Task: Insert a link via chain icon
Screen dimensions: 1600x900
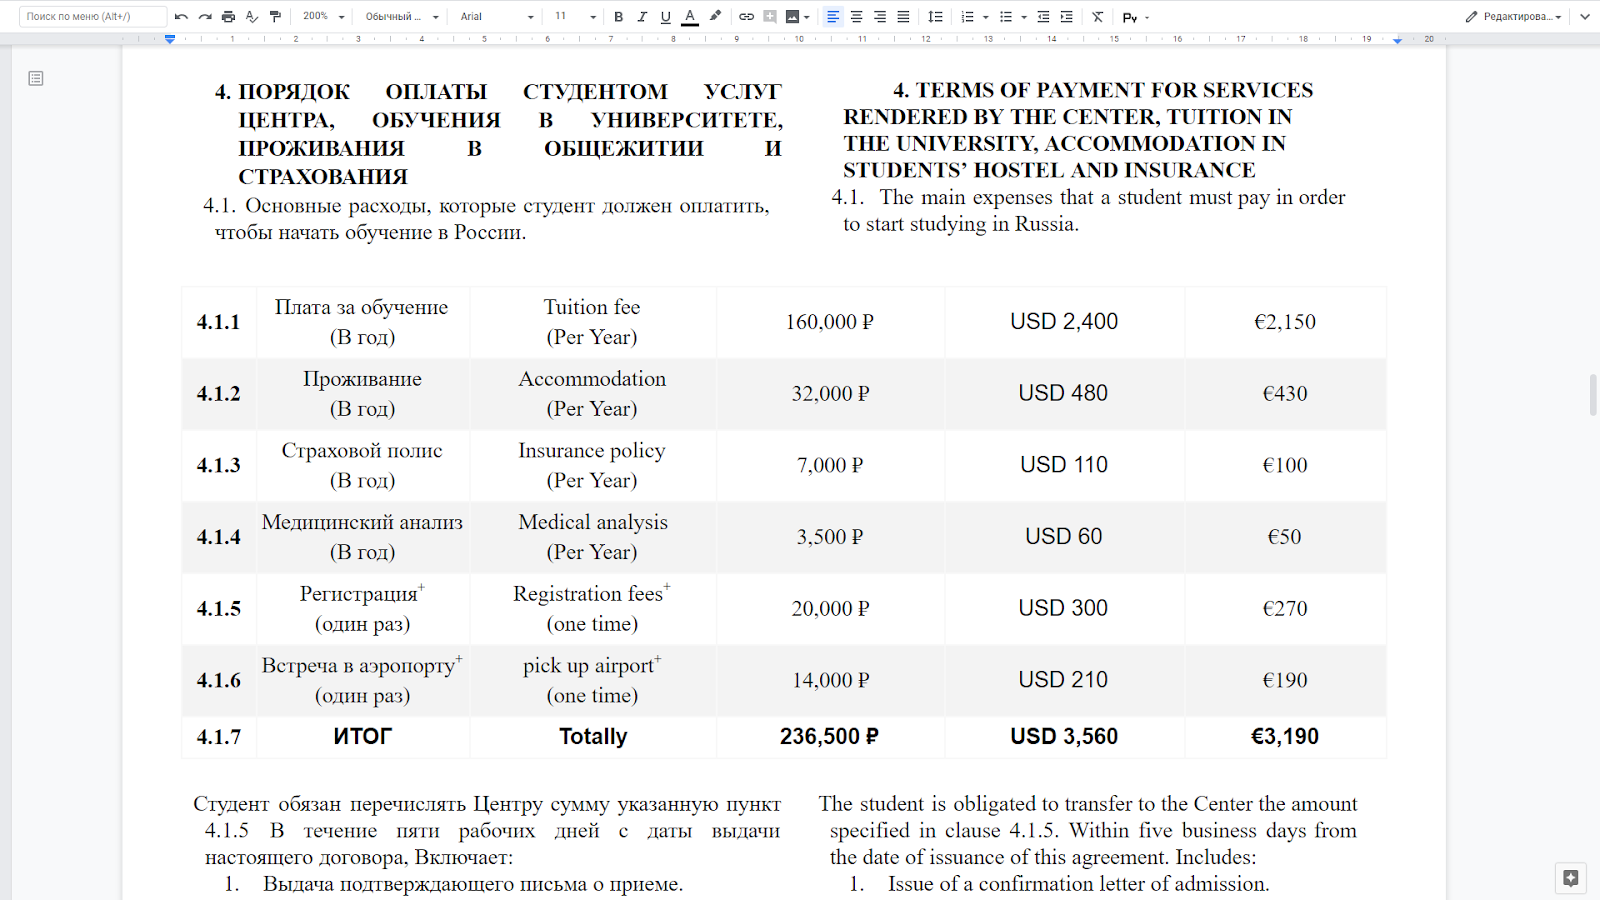Action: click(x=746, y=16)
